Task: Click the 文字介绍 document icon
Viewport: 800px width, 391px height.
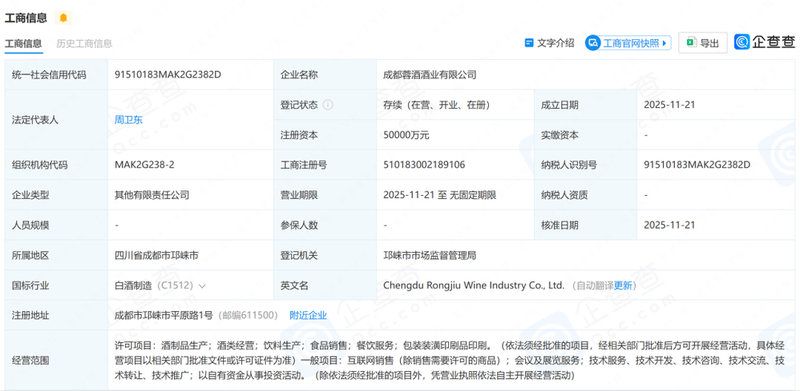Action: point(529,43)
